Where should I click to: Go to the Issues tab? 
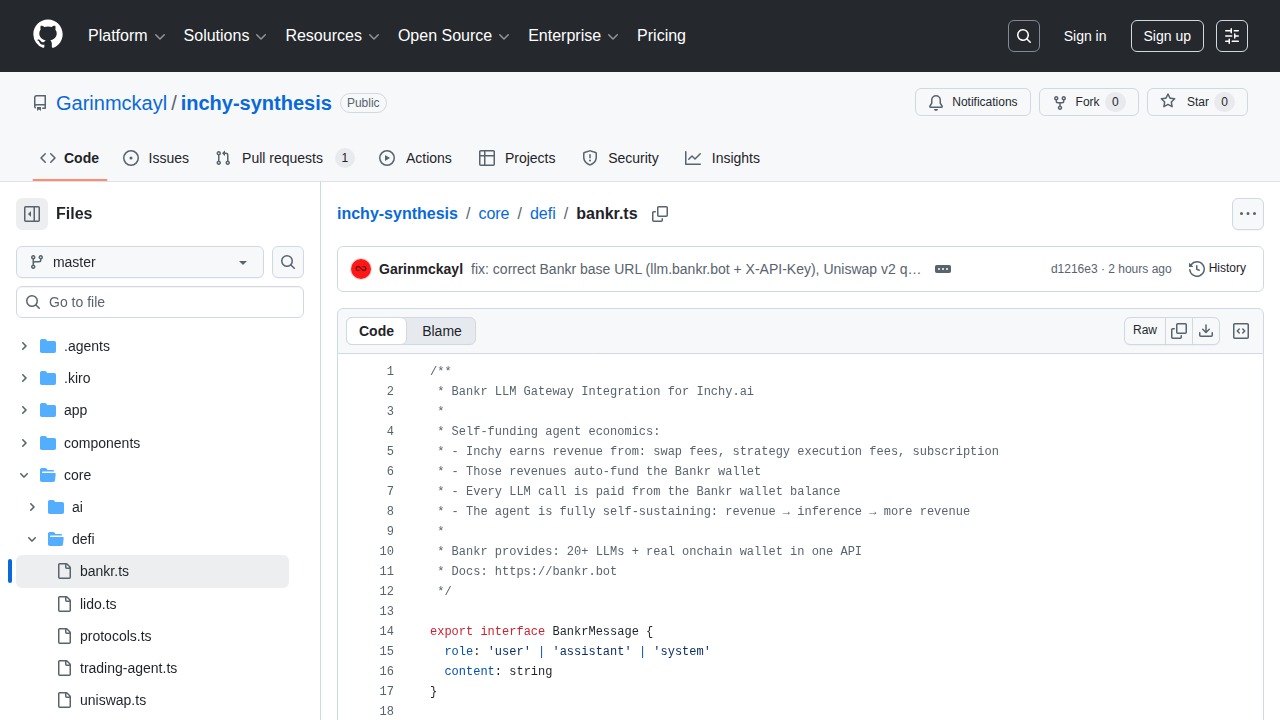(156, 158)
